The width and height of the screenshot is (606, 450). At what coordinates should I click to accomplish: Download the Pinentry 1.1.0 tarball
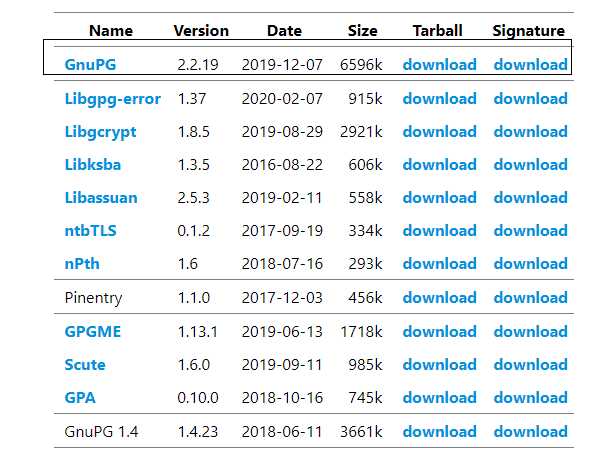coord(439,298)
